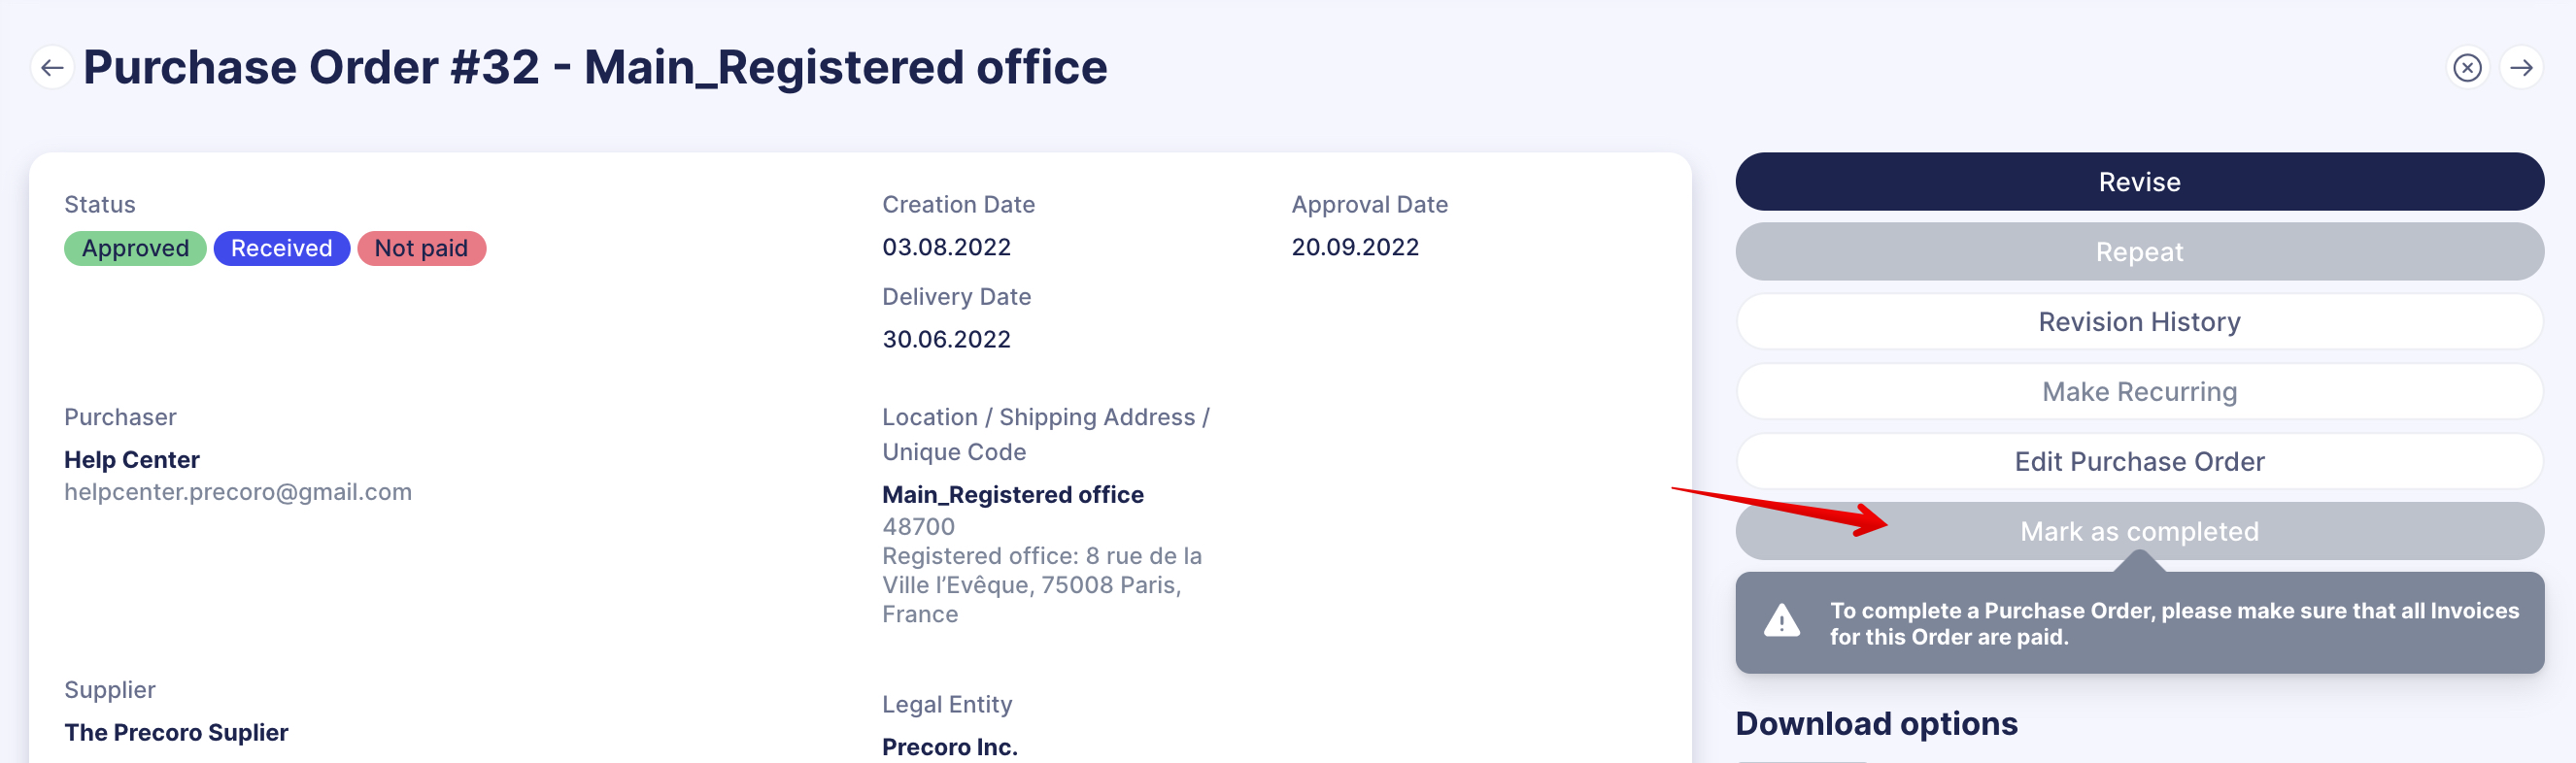Go back using the left arrow icon
Viewport: 2576px width, 763px height.
click(52, 68)
